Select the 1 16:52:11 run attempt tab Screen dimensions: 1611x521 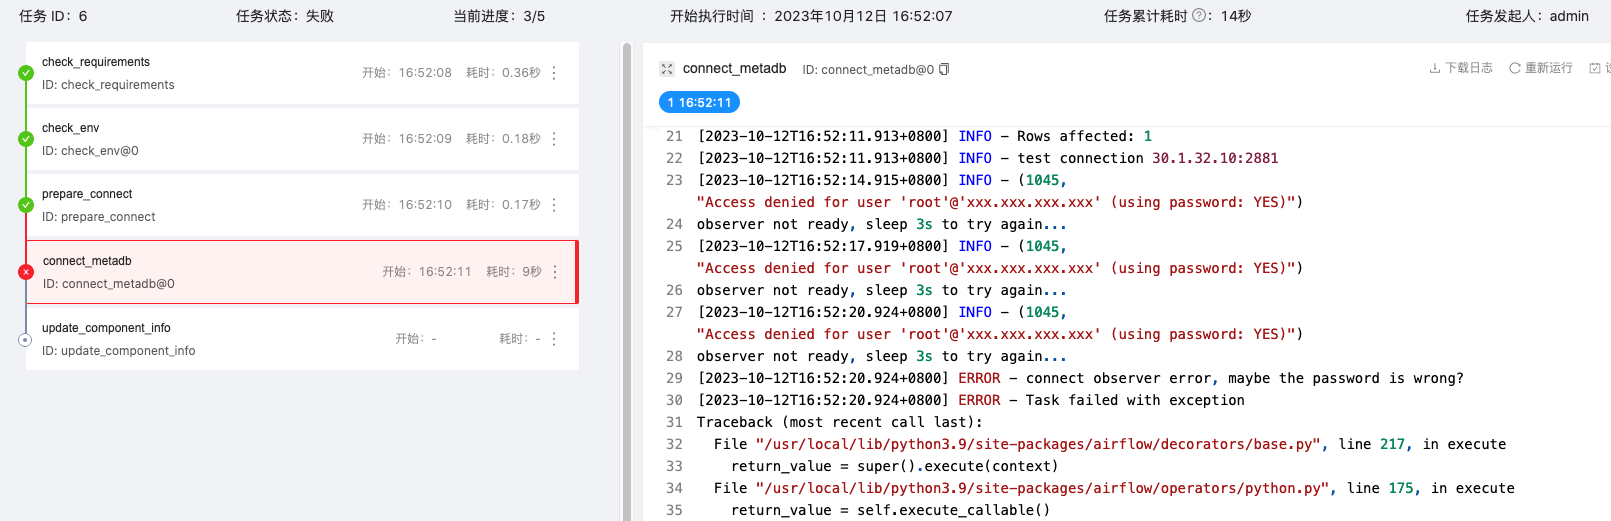699,102
